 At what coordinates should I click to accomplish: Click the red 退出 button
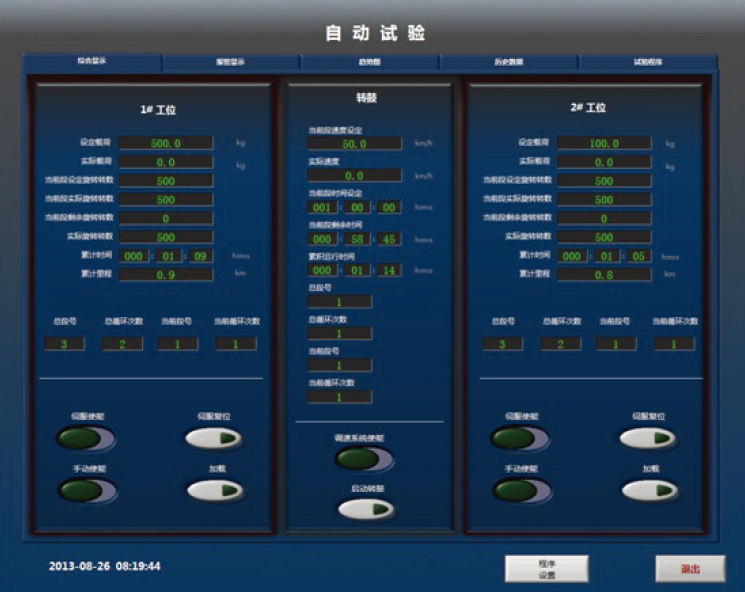pos(690,568)
